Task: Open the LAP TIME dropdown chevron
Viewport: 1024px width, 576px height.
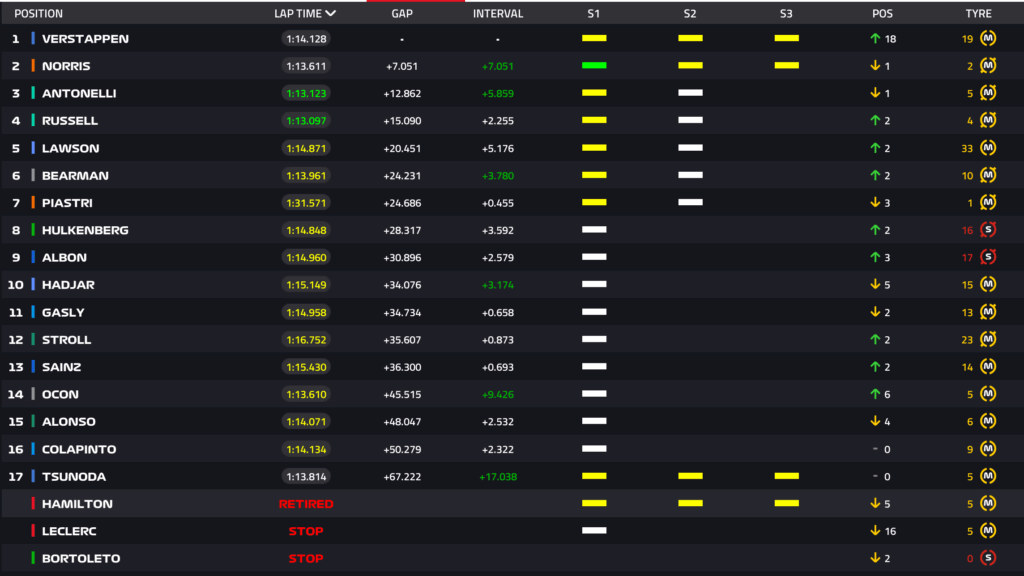Action: 331,14
